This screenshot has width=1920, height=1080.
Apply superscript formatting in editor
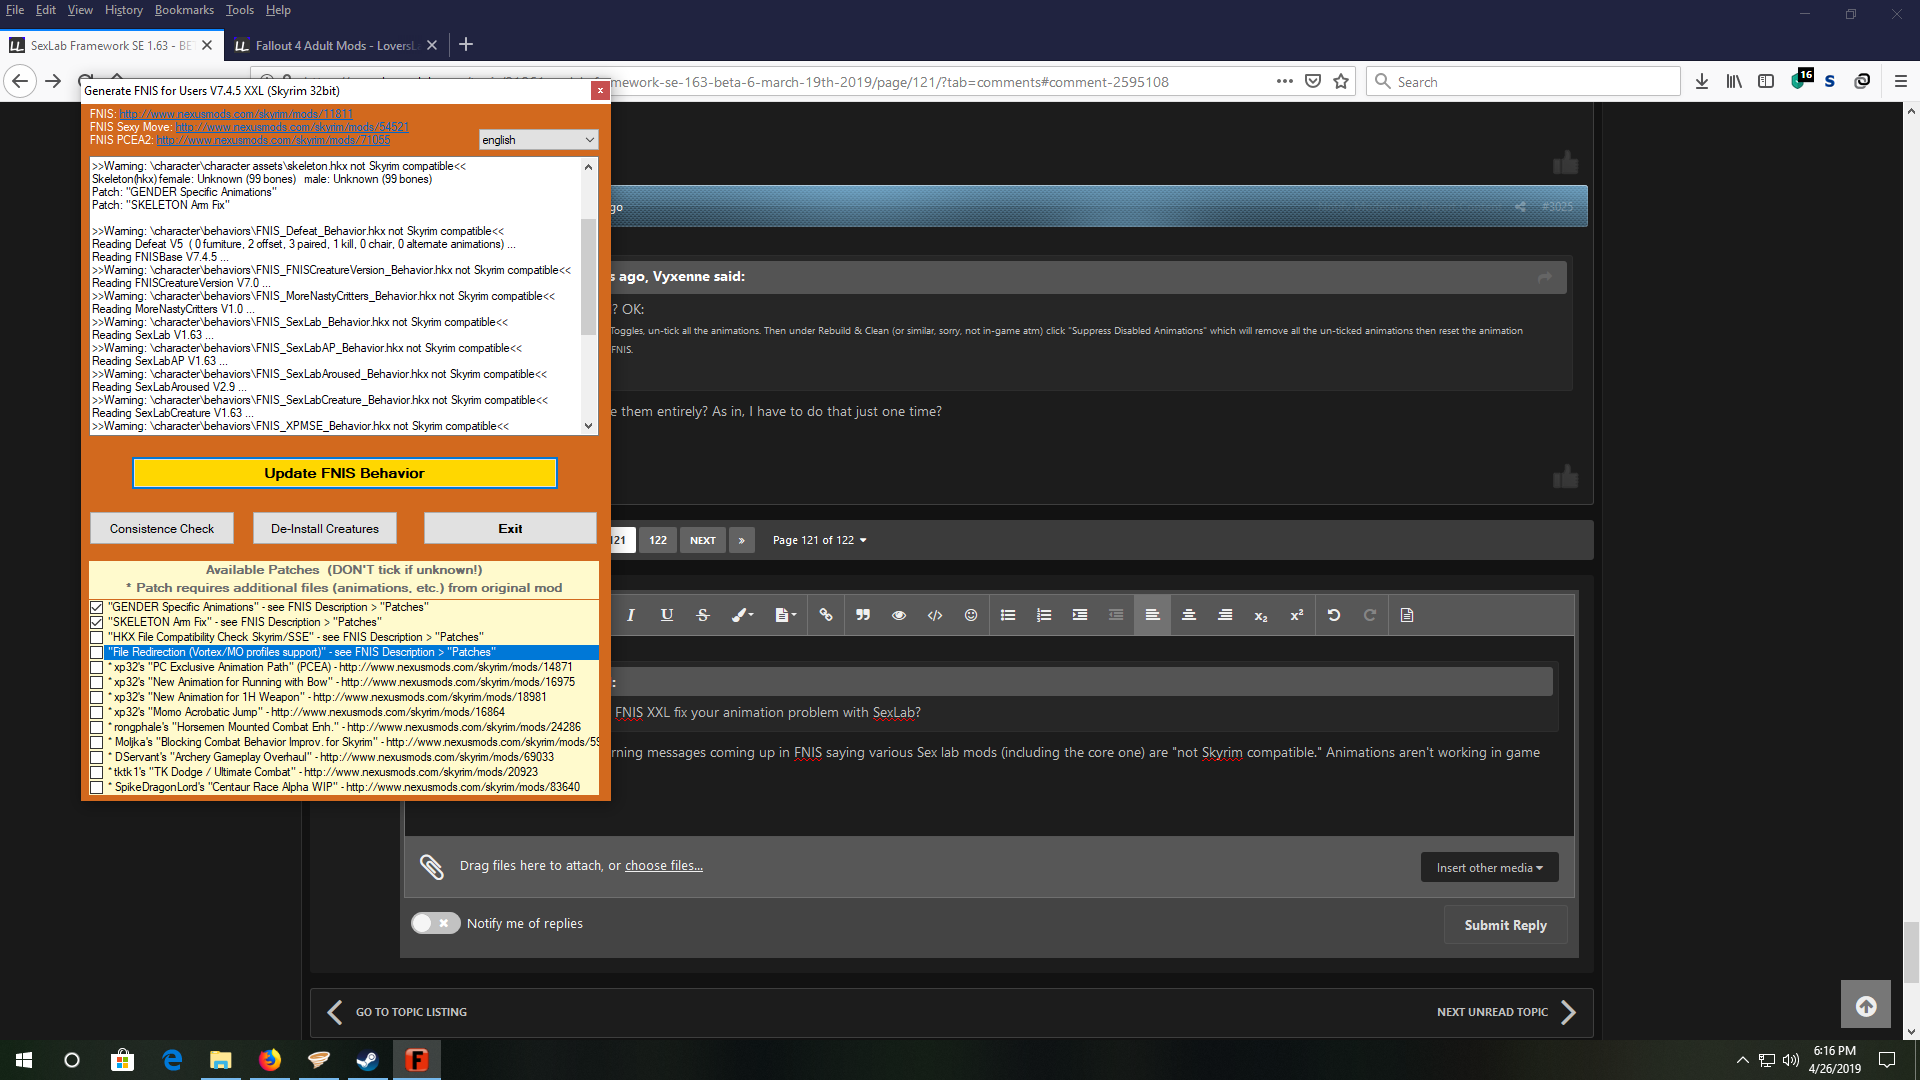(1297, 615)
